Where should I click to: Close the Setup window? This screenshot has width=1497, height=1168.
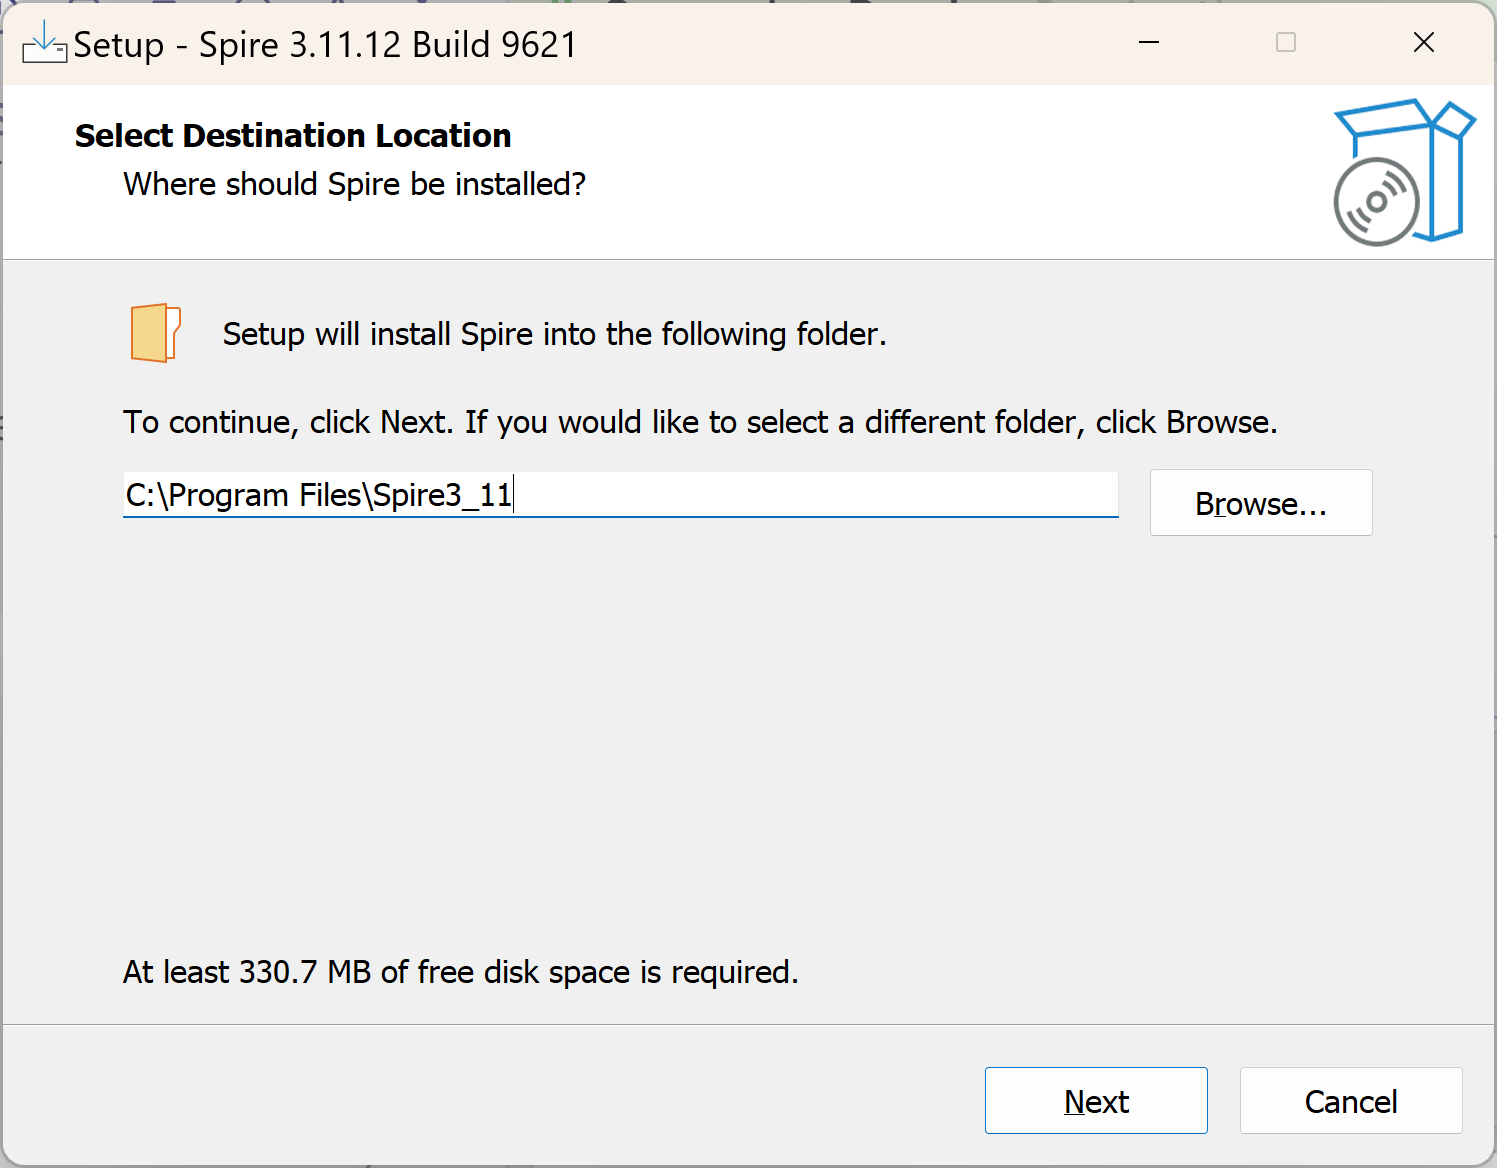click(x=1424, y=42)
